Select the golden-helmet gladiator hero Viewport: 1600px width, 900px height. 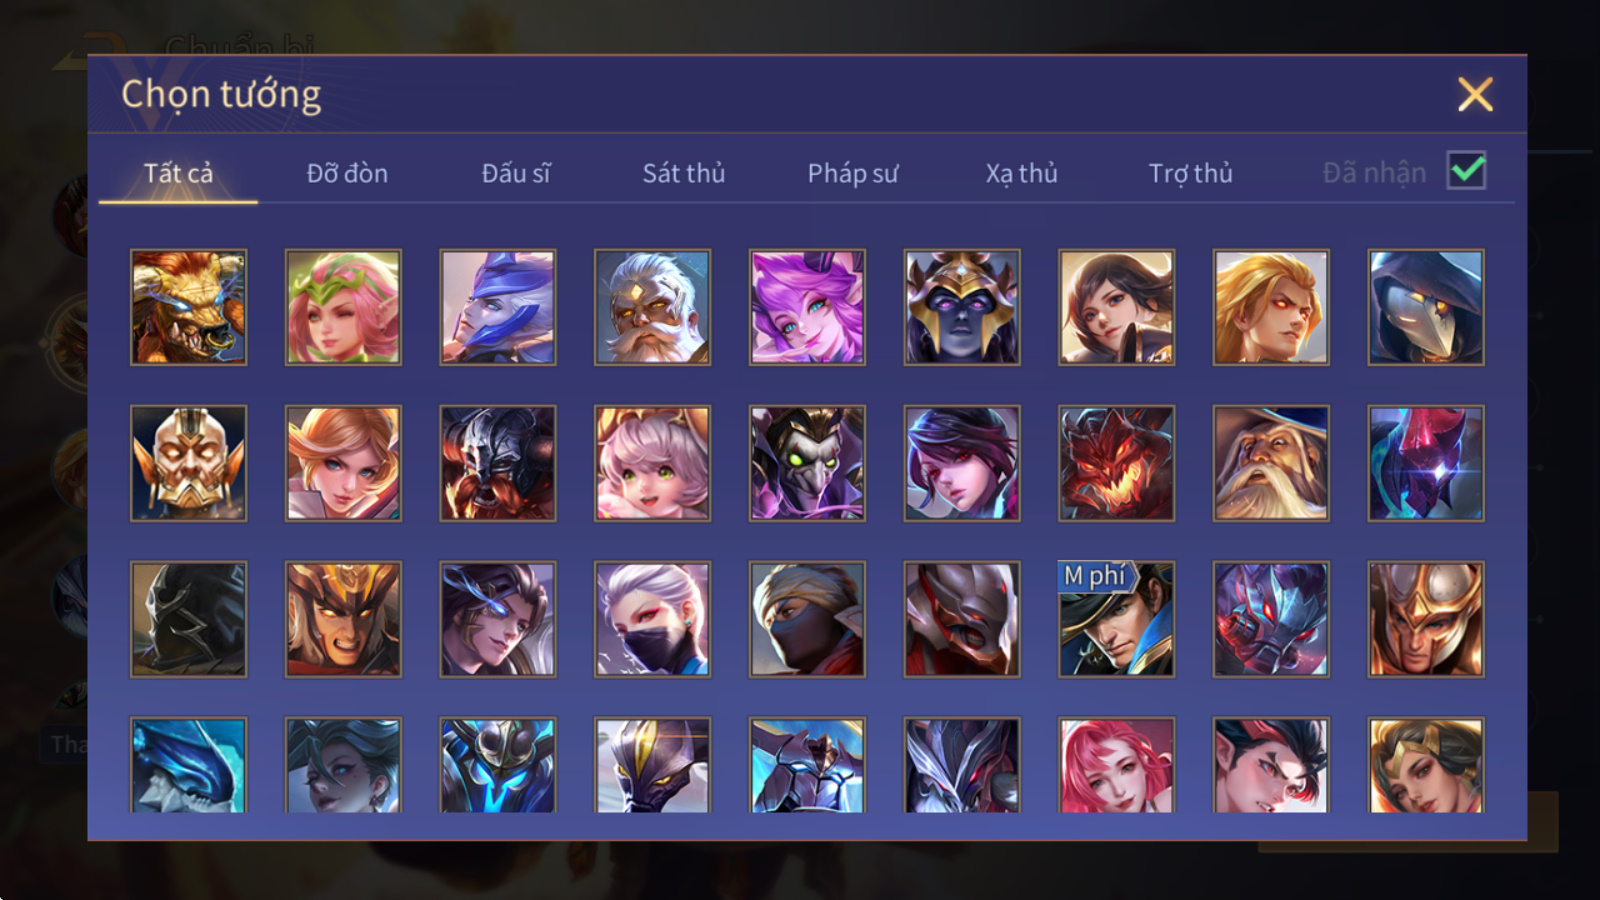1426,619
